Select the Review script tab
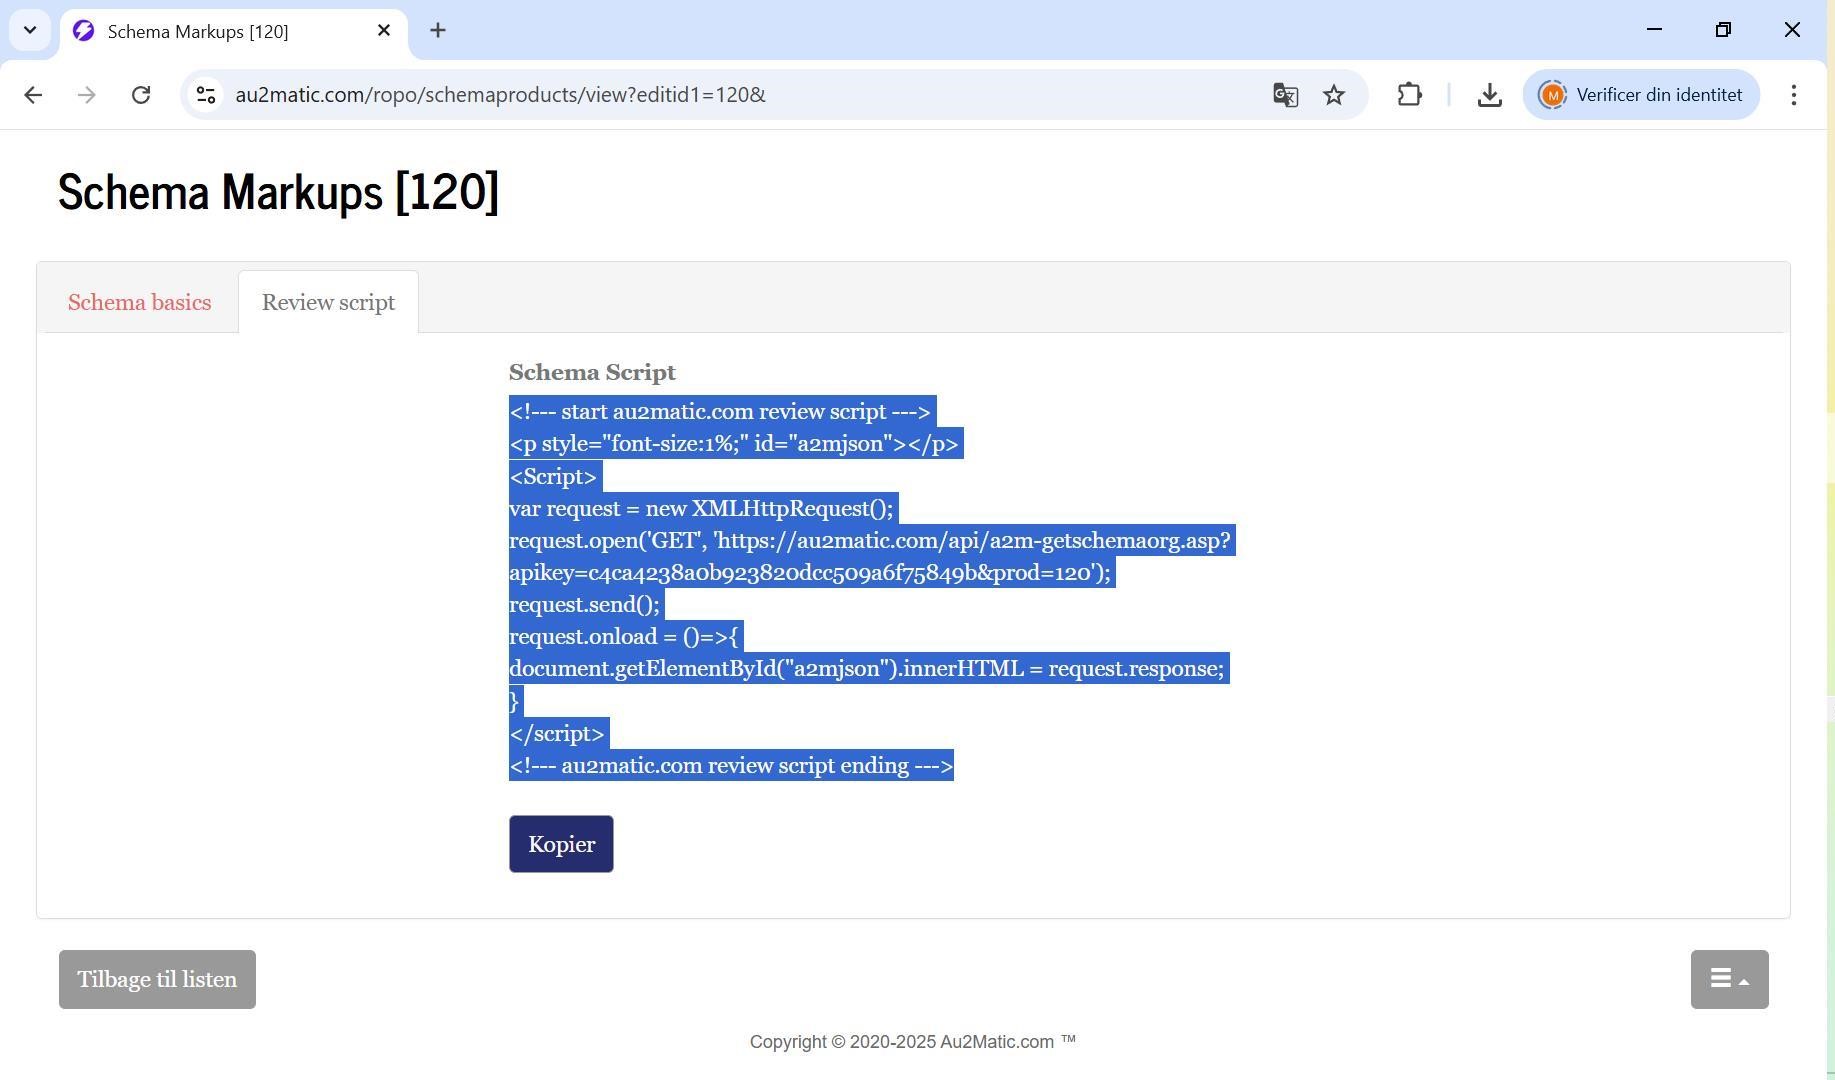The height and width of the screenshot is (1080, 1835). [328, 302]
